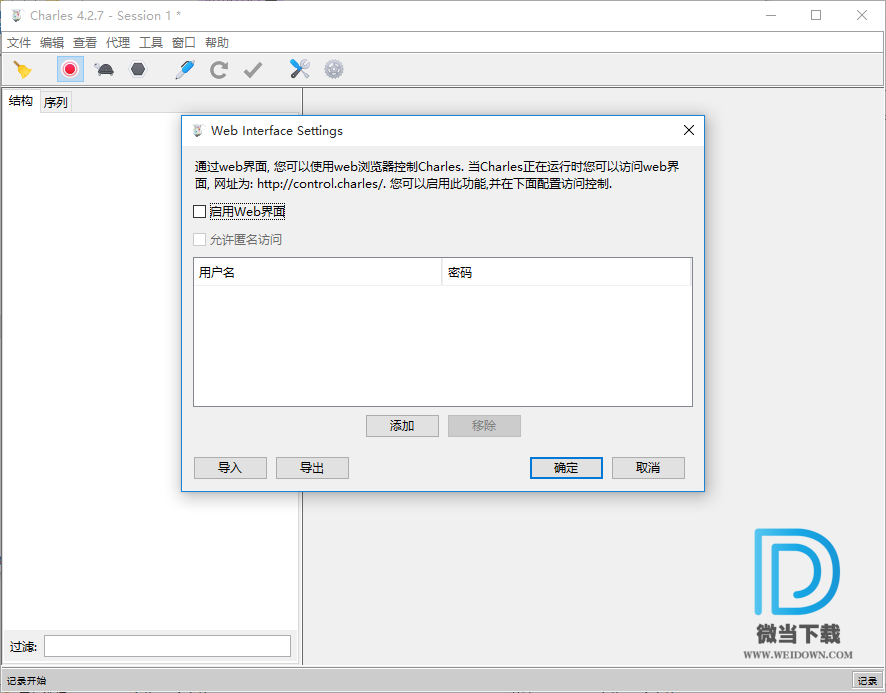Click the Charles icon in dialog title

(198, 131)
